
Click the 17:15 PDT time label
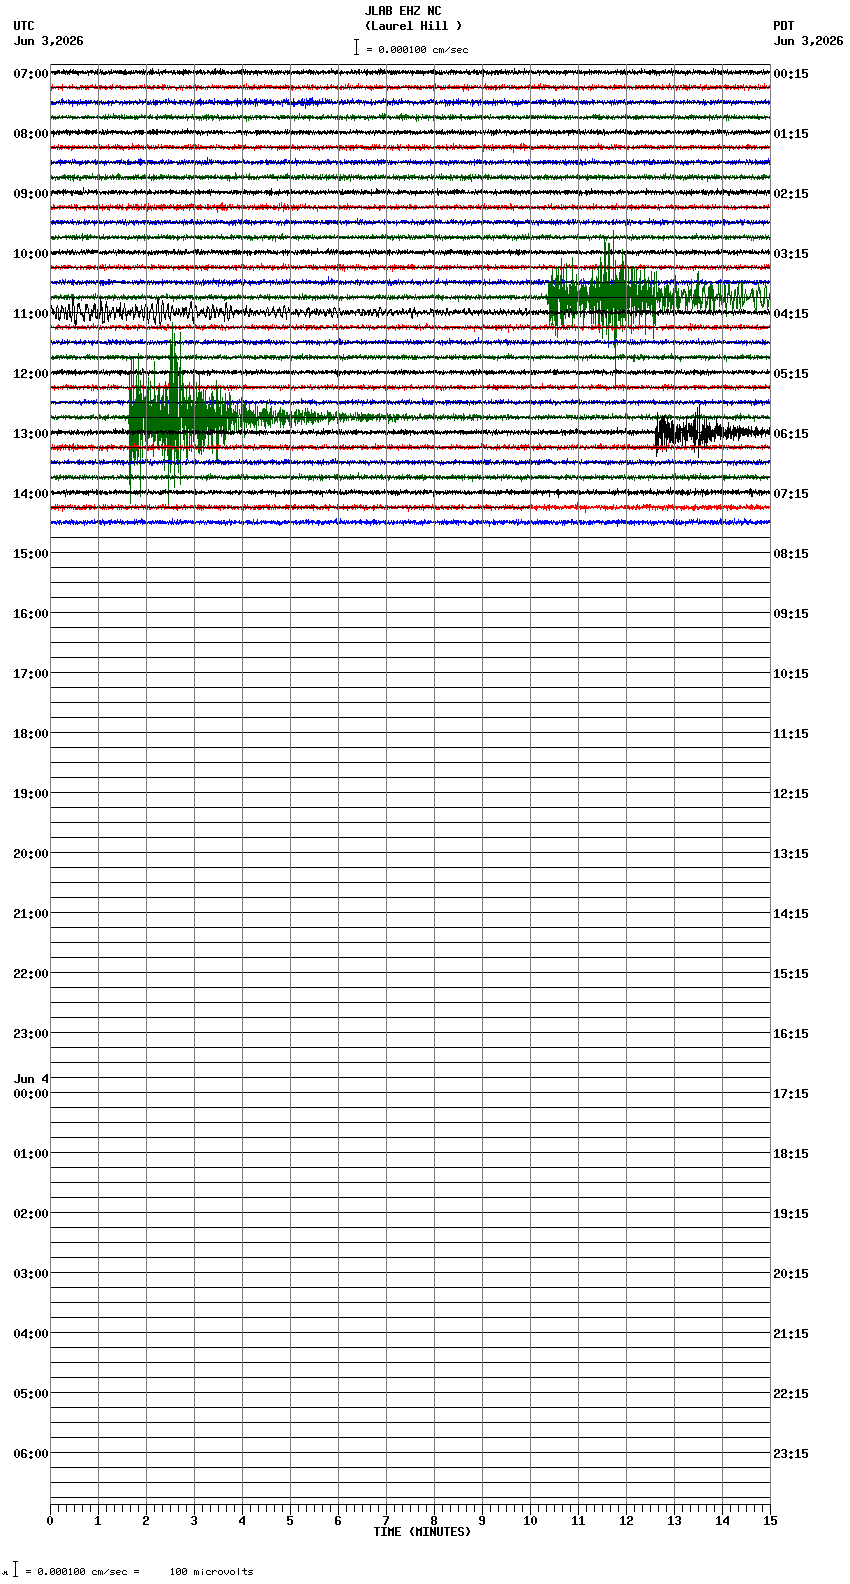click(791, 1094)
